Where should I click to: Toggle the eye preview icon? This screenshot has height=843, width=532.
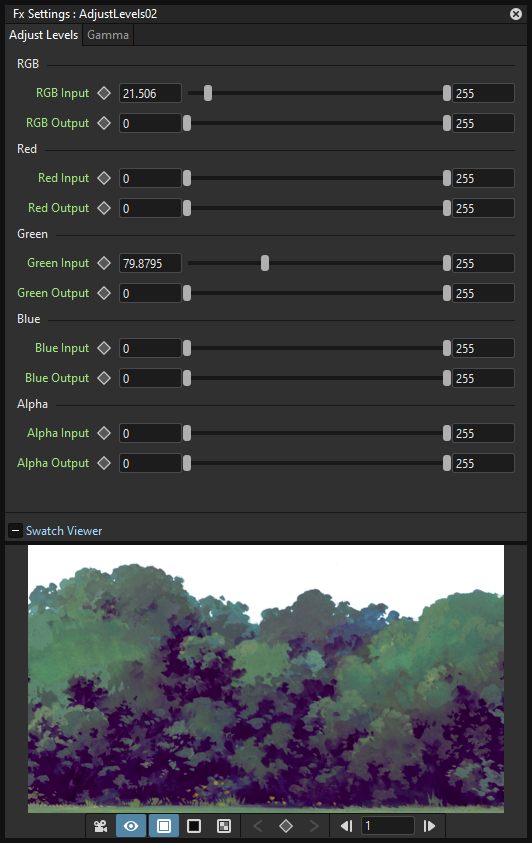(x=131, y=826)
